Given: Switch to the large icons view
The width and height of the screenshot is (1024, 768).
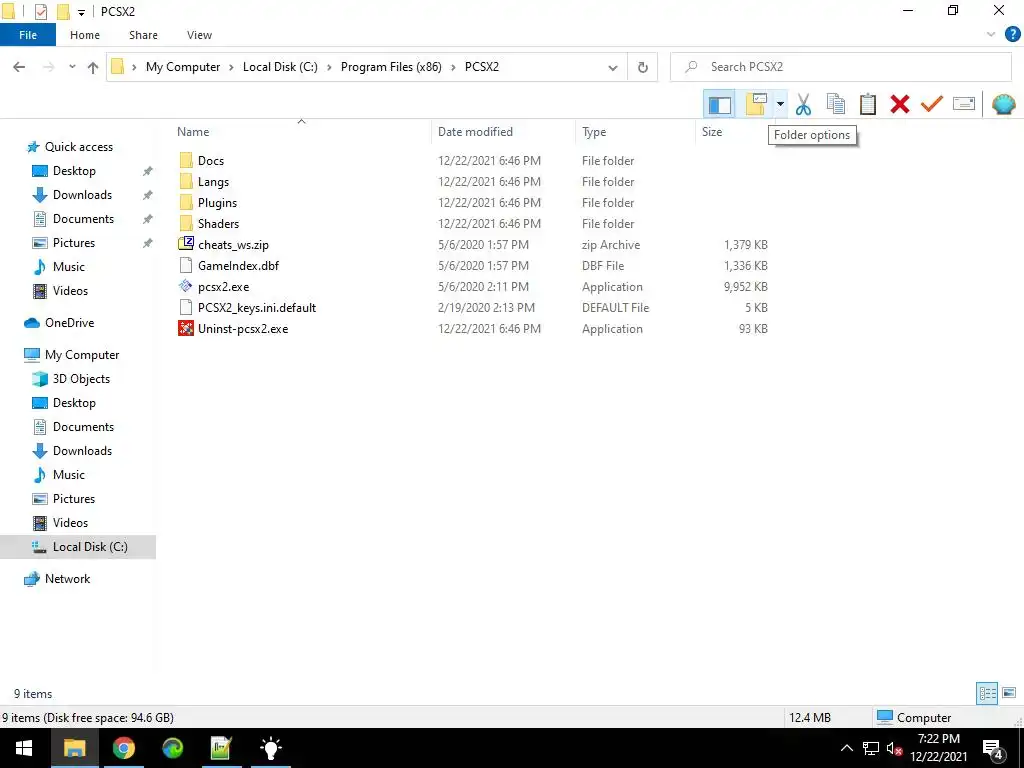Looking at the screenshot, I should pyautogui.click(x=1009, y=693).
